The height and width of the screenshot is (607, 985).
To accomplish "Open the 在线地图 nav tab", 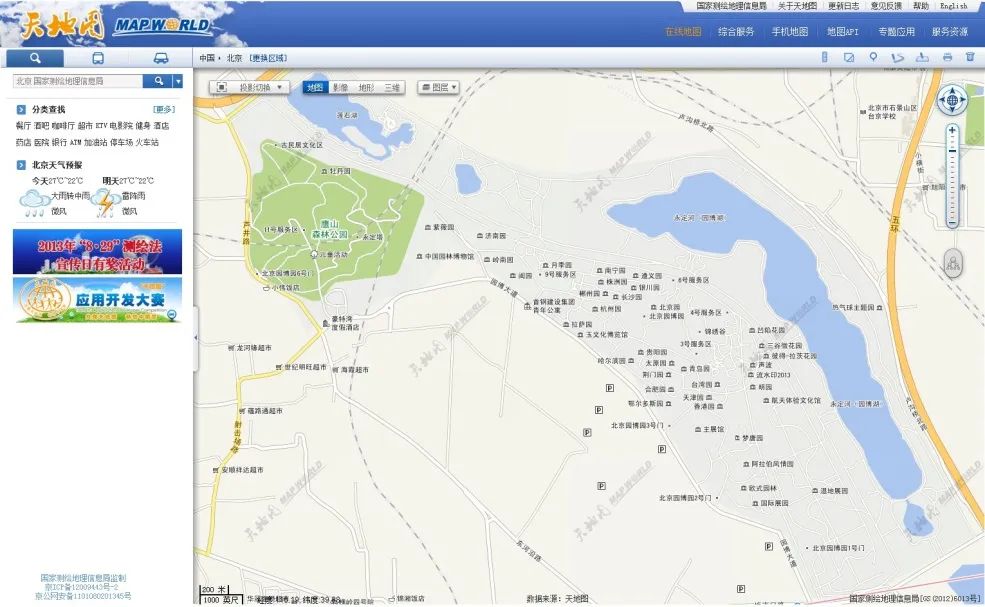I will (683, 31).
